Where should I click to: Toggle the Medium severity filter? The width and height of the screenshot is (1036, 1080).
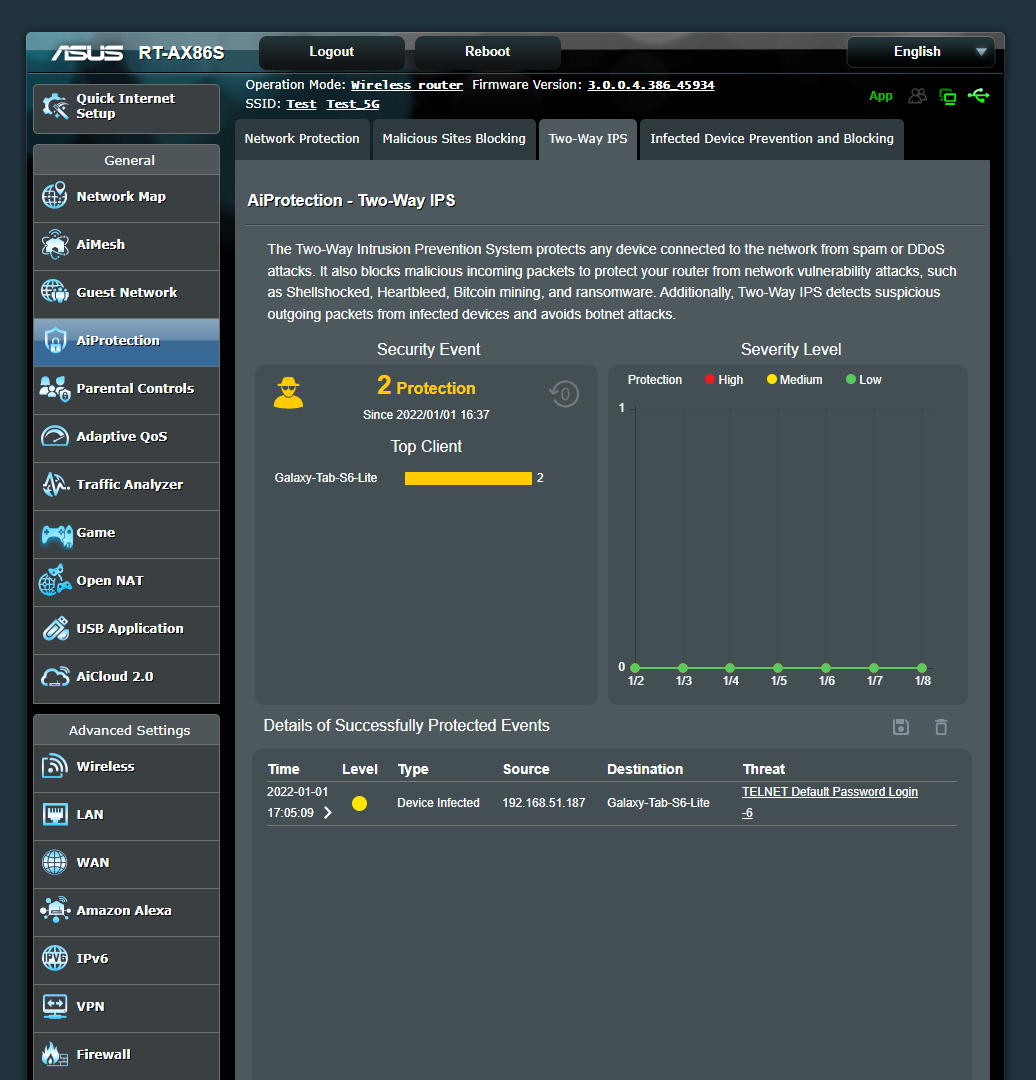793,379
